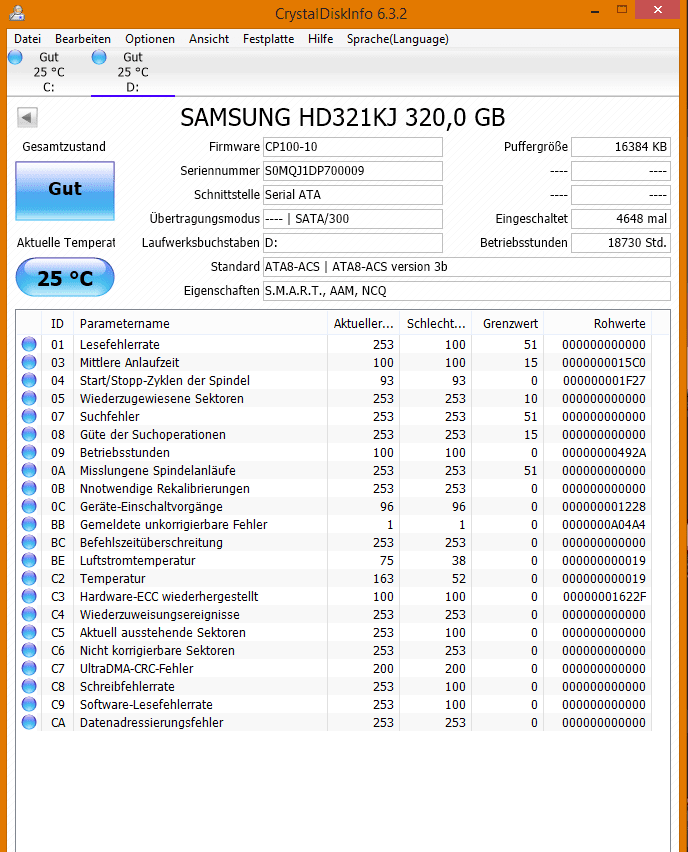Click status orb for Luftstromtemperatur
The width and height of the screenshot is (688, 852).
pyautogui.click(x=29, y=560)
